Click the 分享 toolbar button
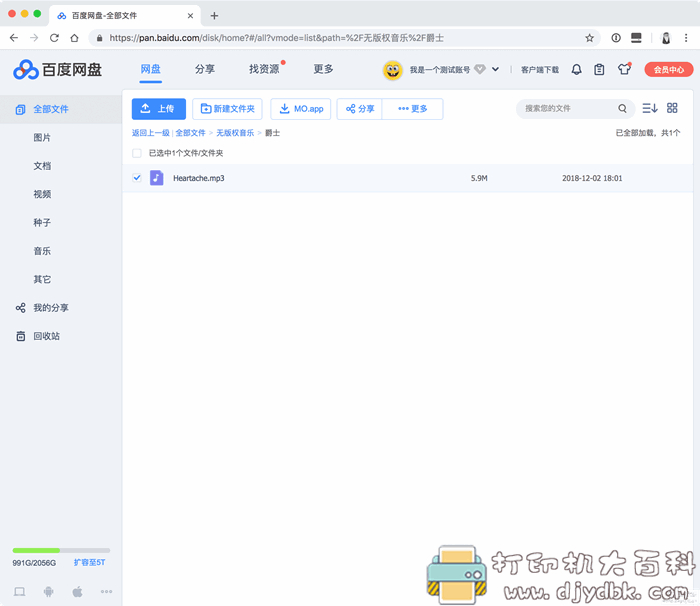The width and height of the screenshot is (700, 606). (359, 109)
